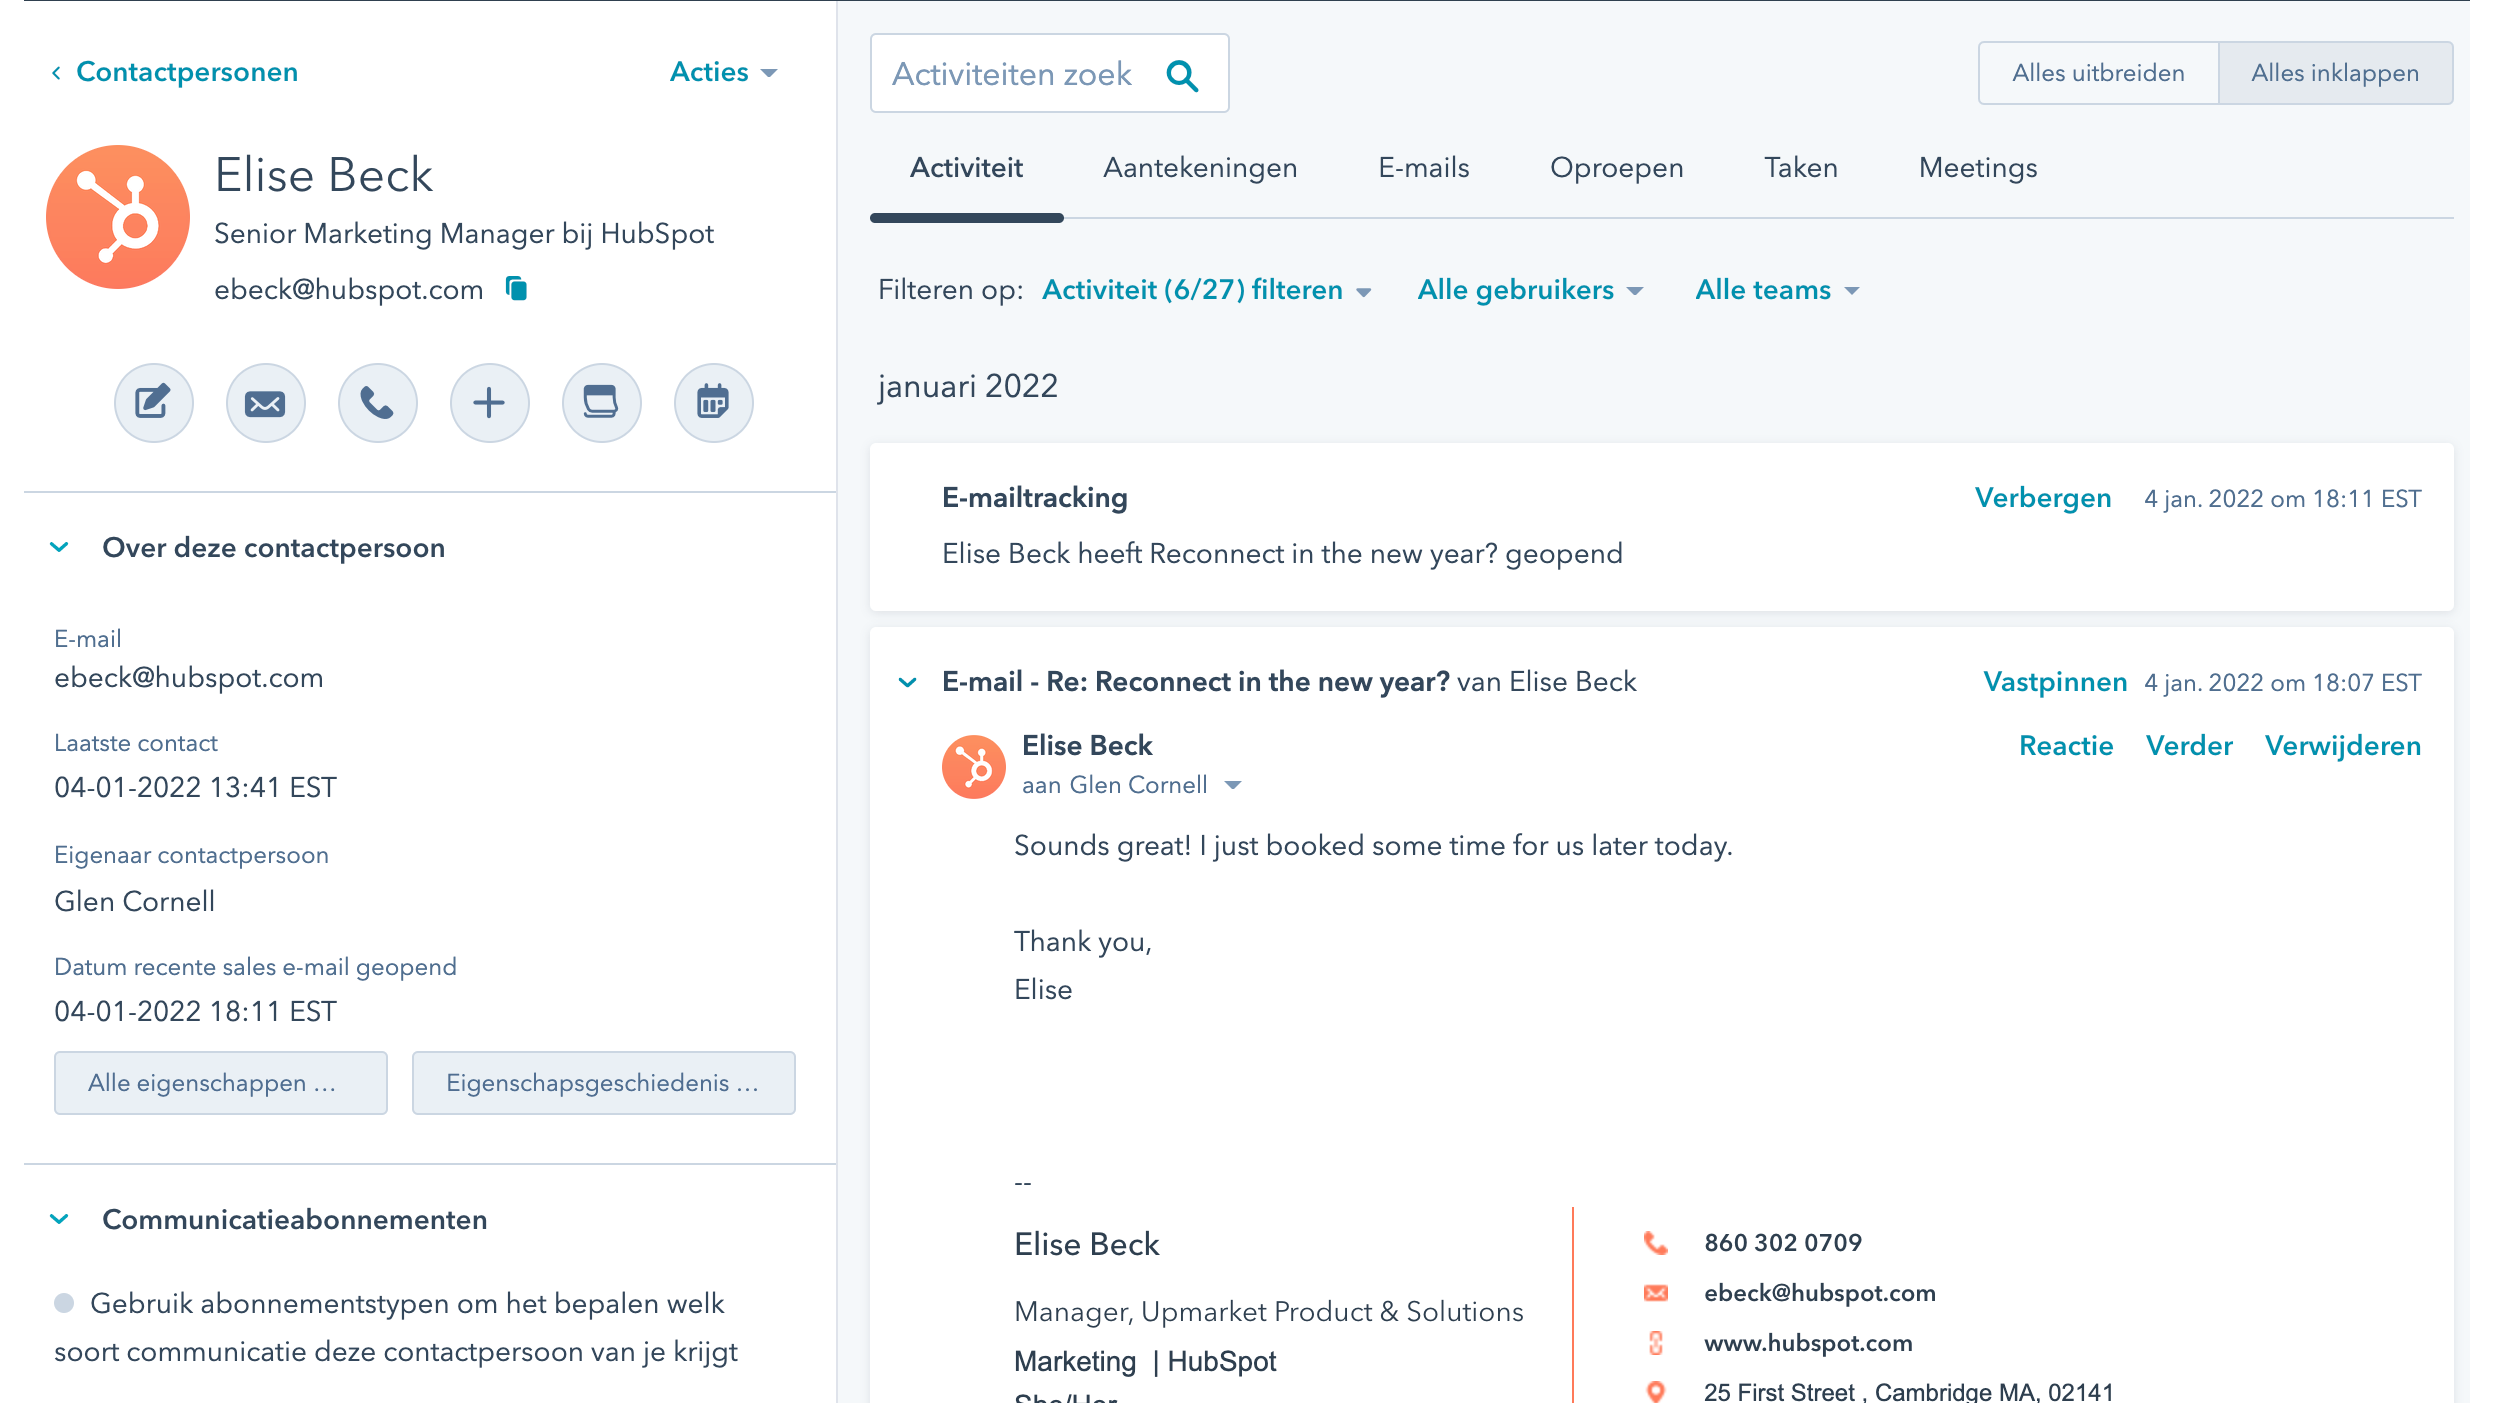Viewport: 2494px width, 1403px height.
Task: Open the Activiteit (6/27) filteren dropdown
Action: (x=1199, y=290)
